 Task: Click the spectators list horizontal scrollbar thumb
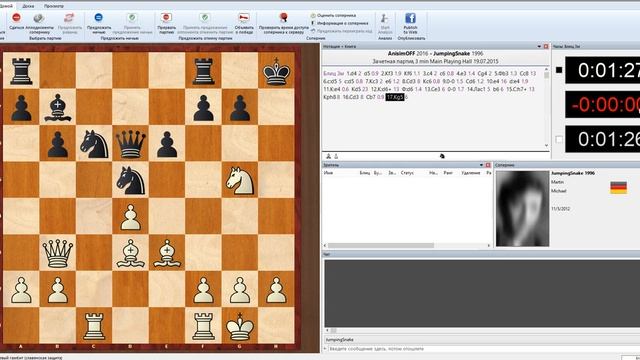pos(381,246)
